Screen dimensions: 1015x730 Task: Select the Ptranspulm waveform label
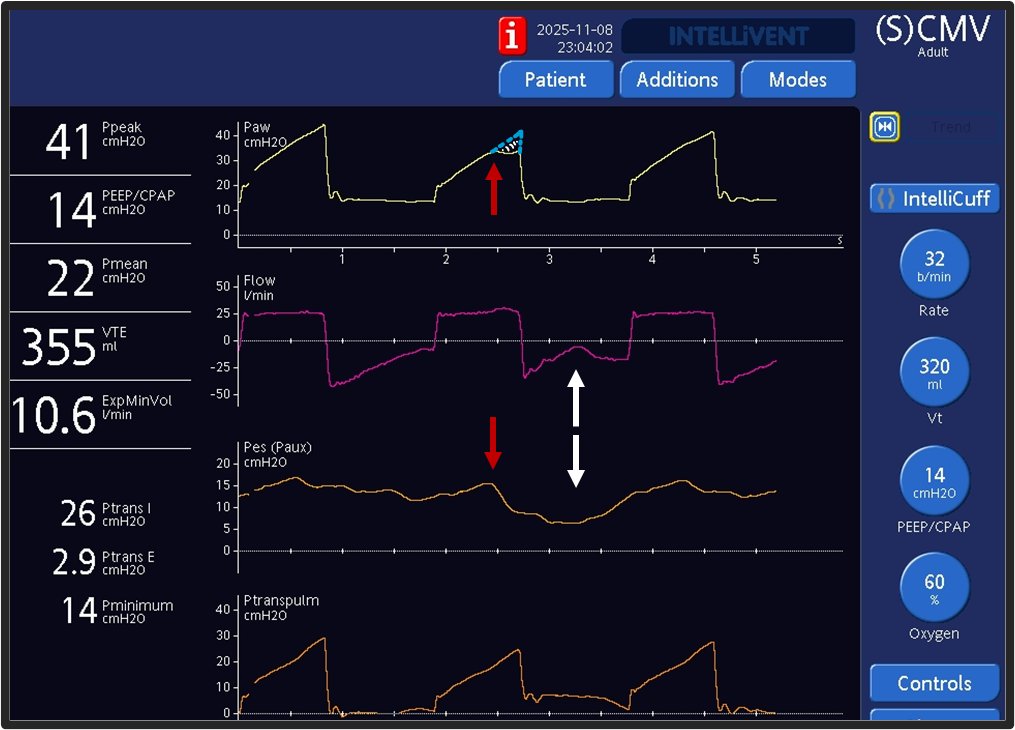coord(281,607)
